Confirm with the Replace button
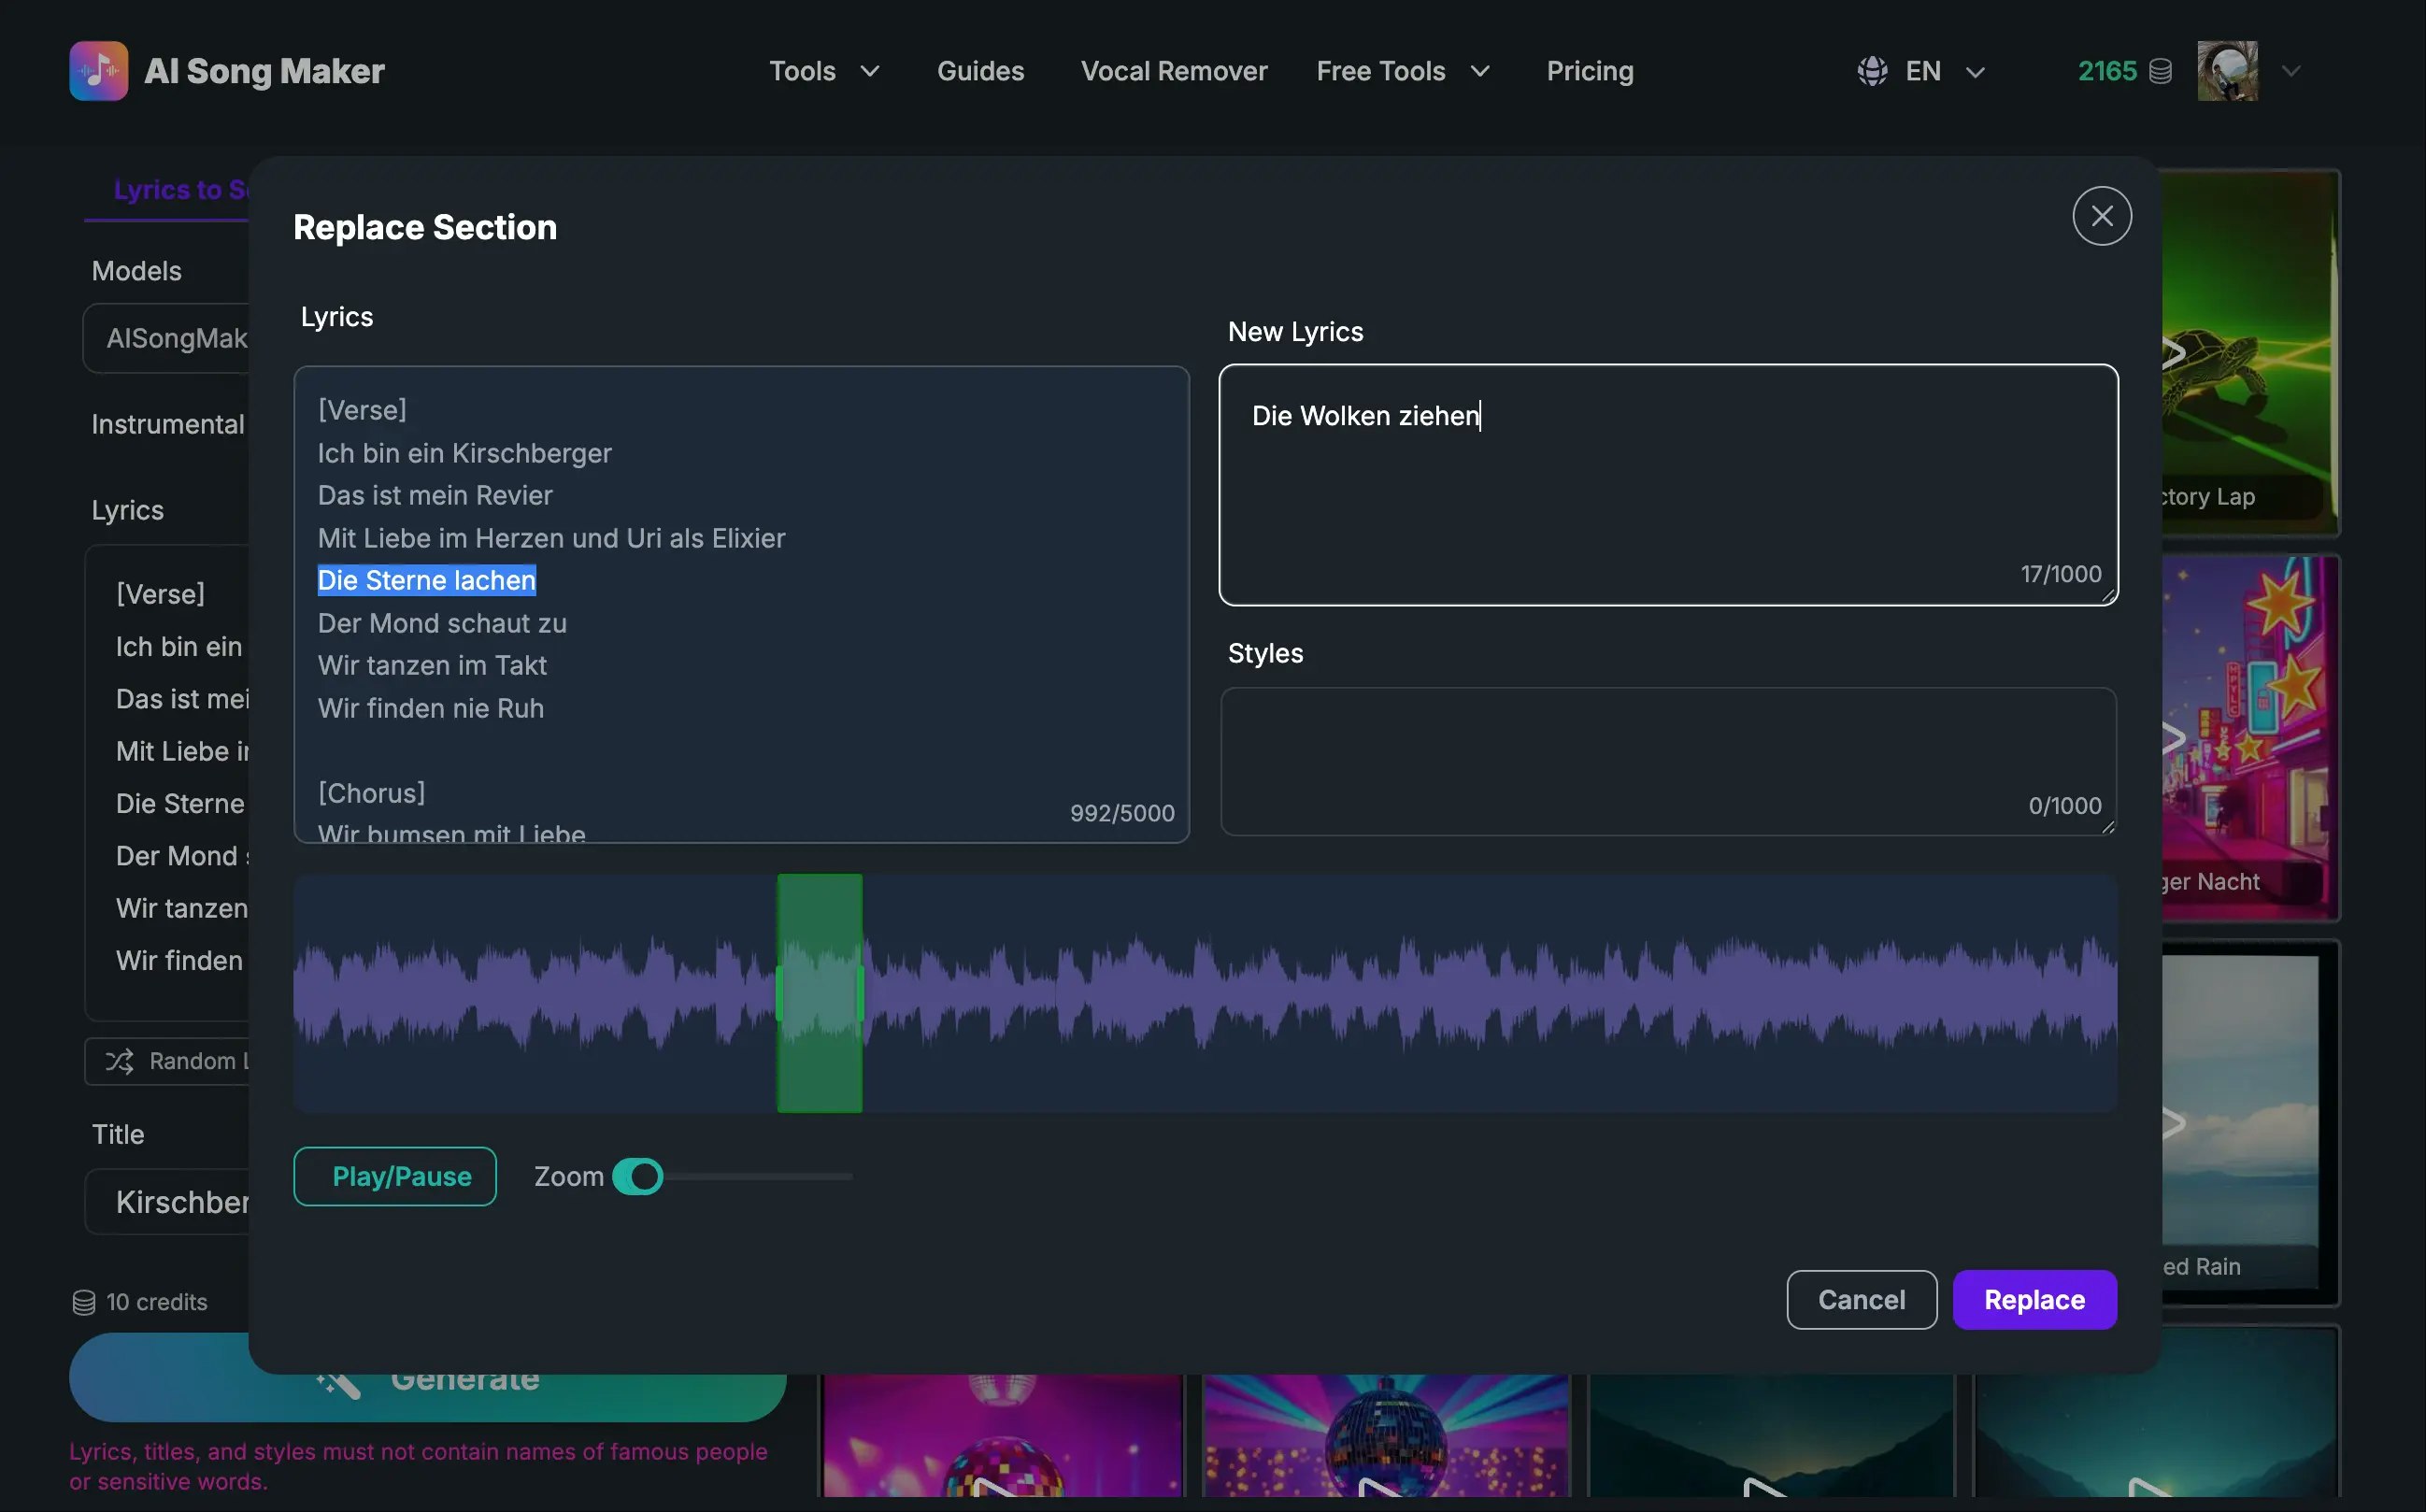The image size is (2426, 1512). [x=2034, y=1299]
